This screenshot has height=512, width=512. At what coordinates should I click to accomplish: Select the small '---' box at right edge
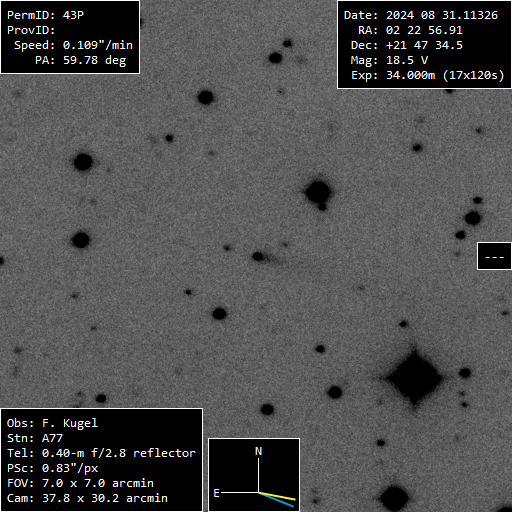click(494, 256)
